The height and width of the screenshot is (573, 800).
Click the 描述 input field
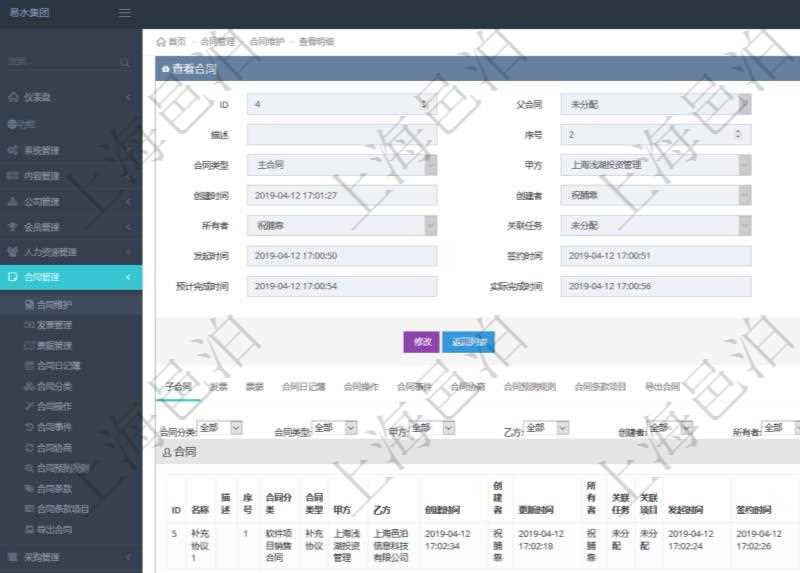(x=341, y=134)
